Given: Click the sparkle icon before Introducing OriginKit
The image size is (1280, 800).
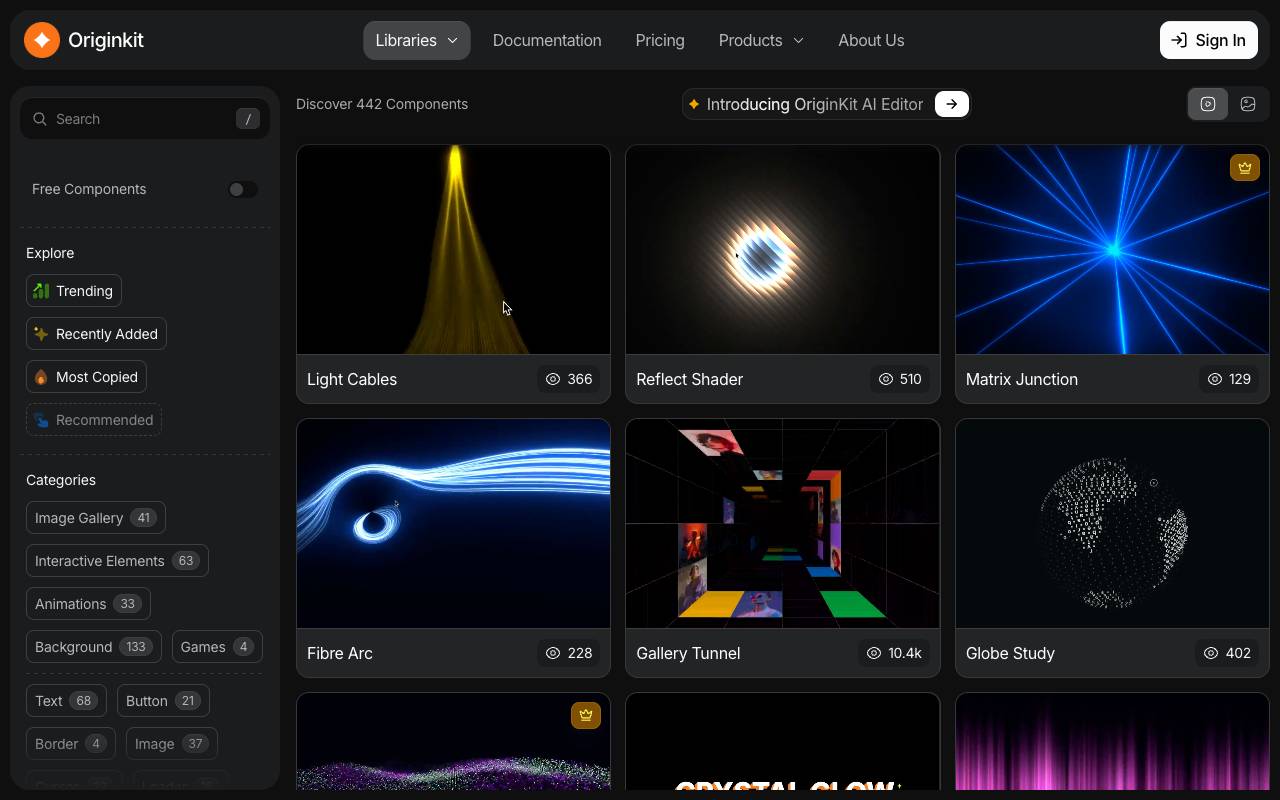Looking at the screenshot, I should [x=694, y=104].
